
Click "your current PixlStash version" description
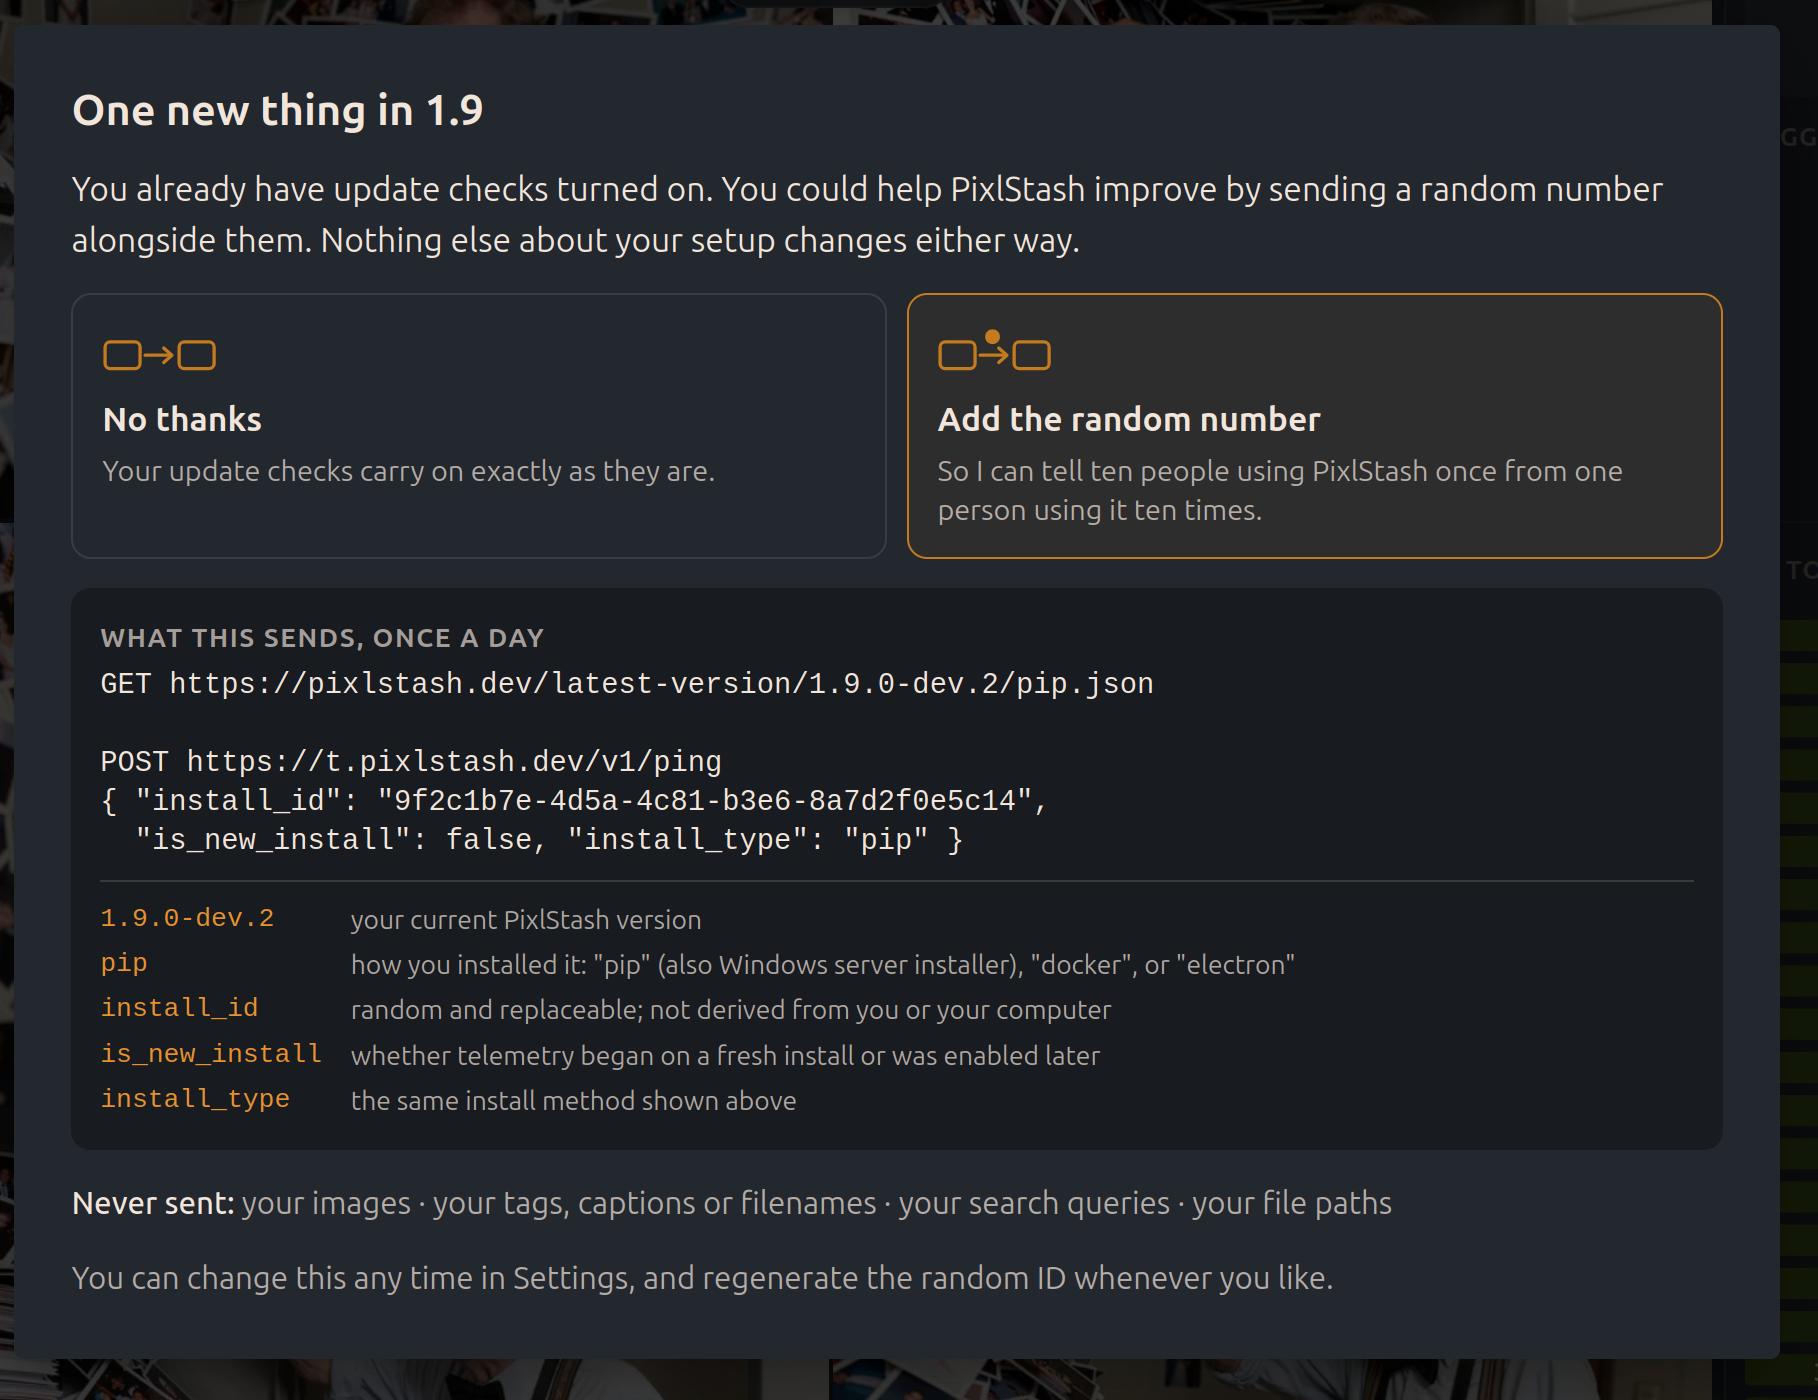coord(526,920)
